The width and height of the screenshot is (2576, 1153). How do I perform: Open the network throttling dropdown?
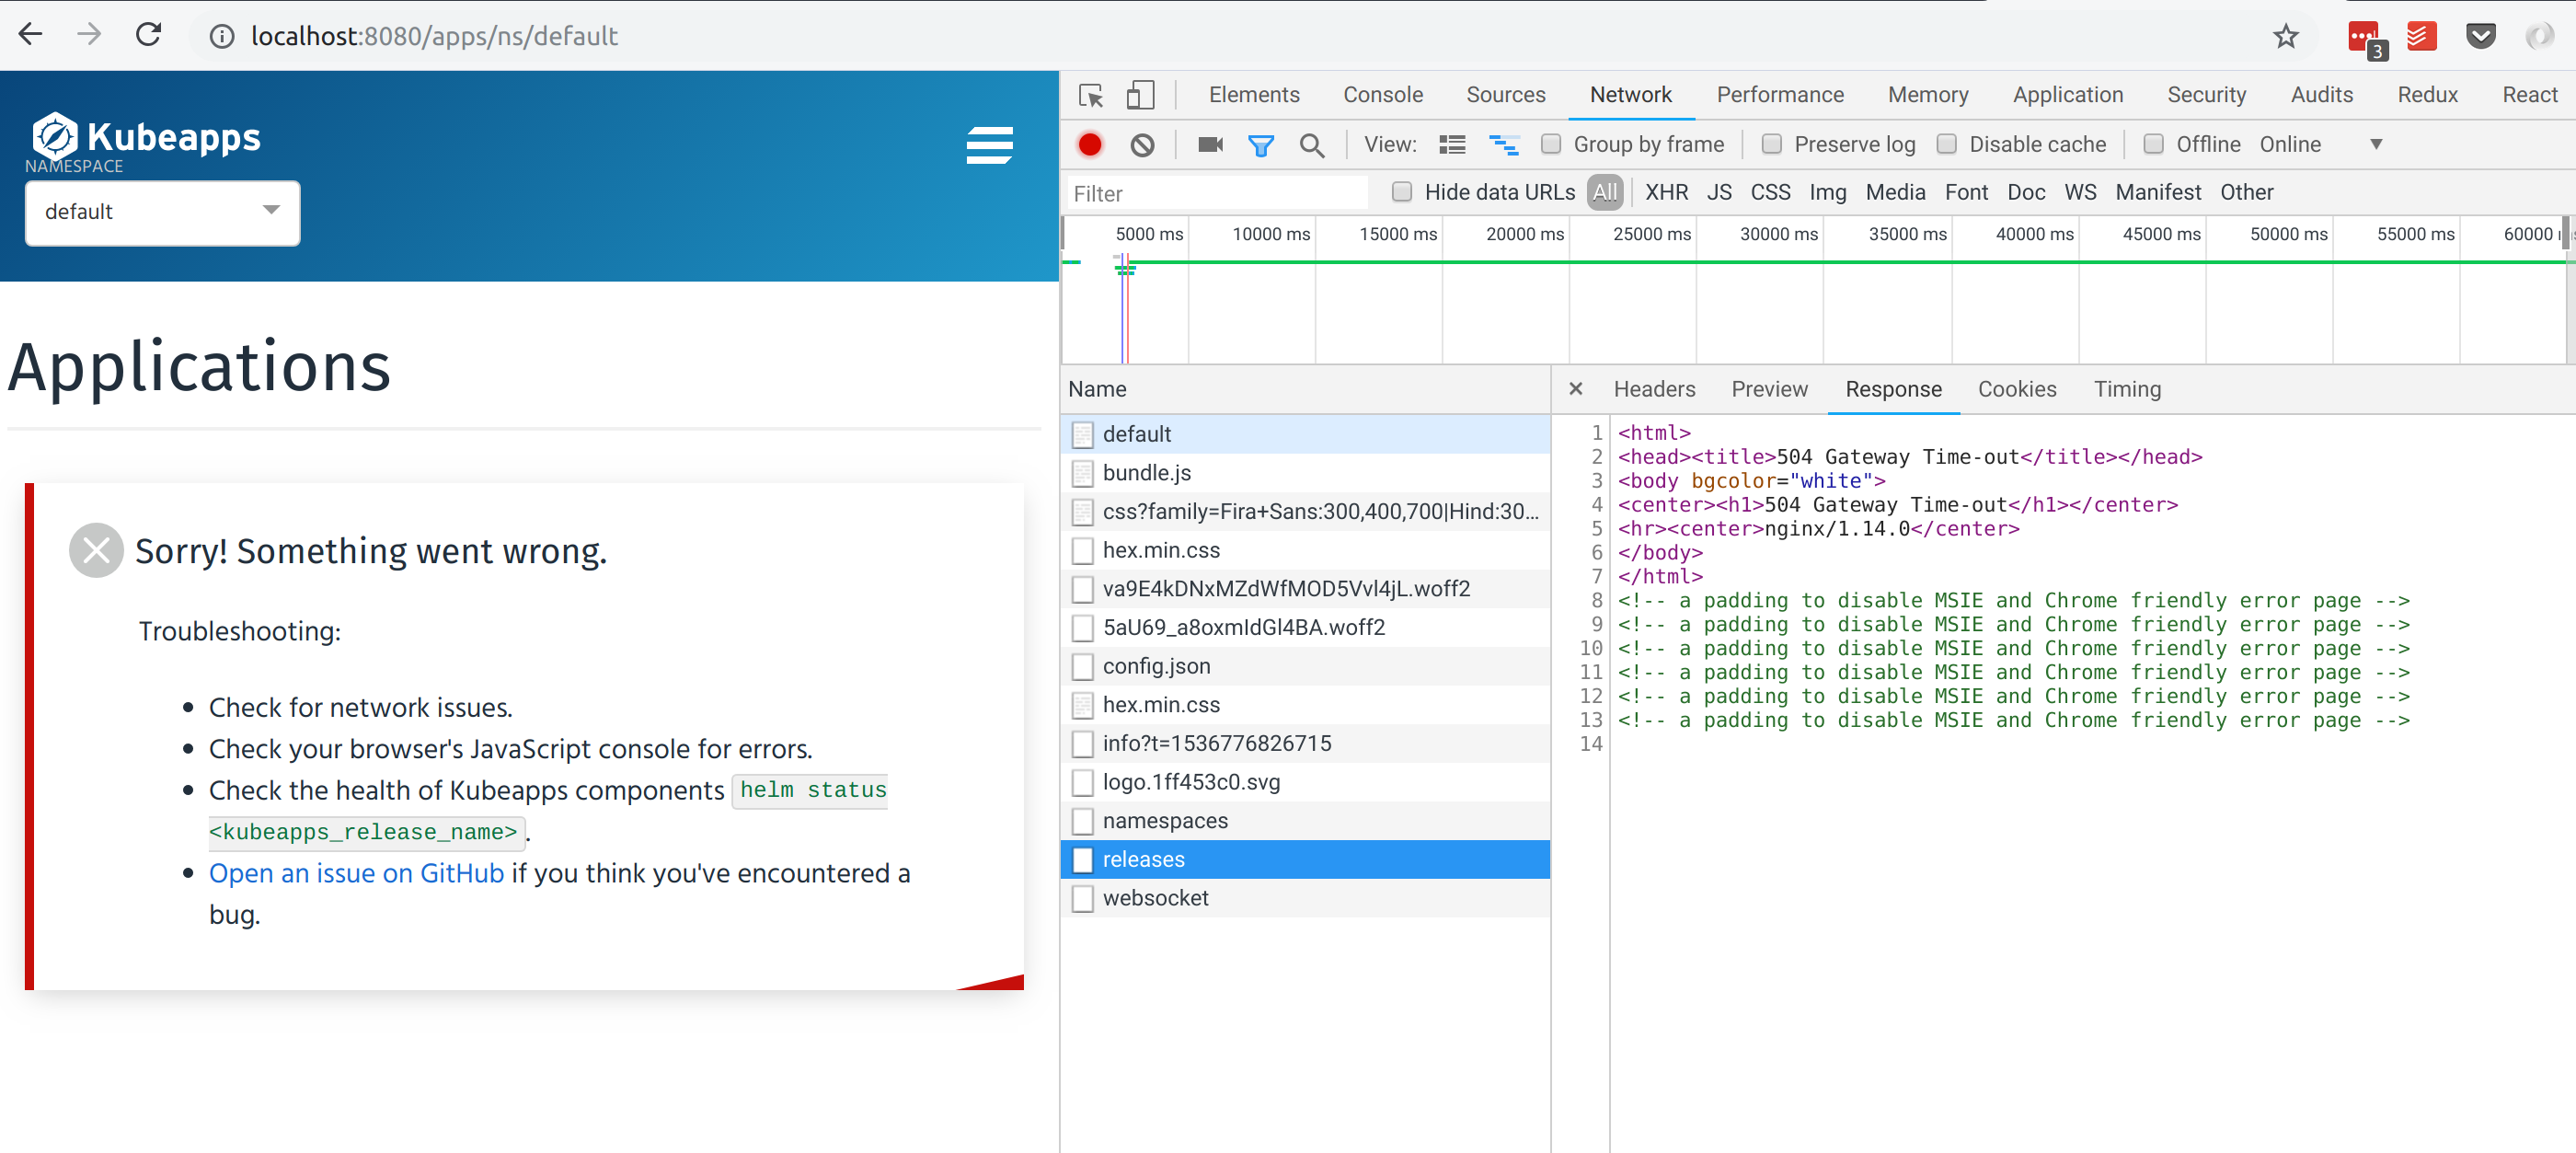click(x=2375, y=144)
